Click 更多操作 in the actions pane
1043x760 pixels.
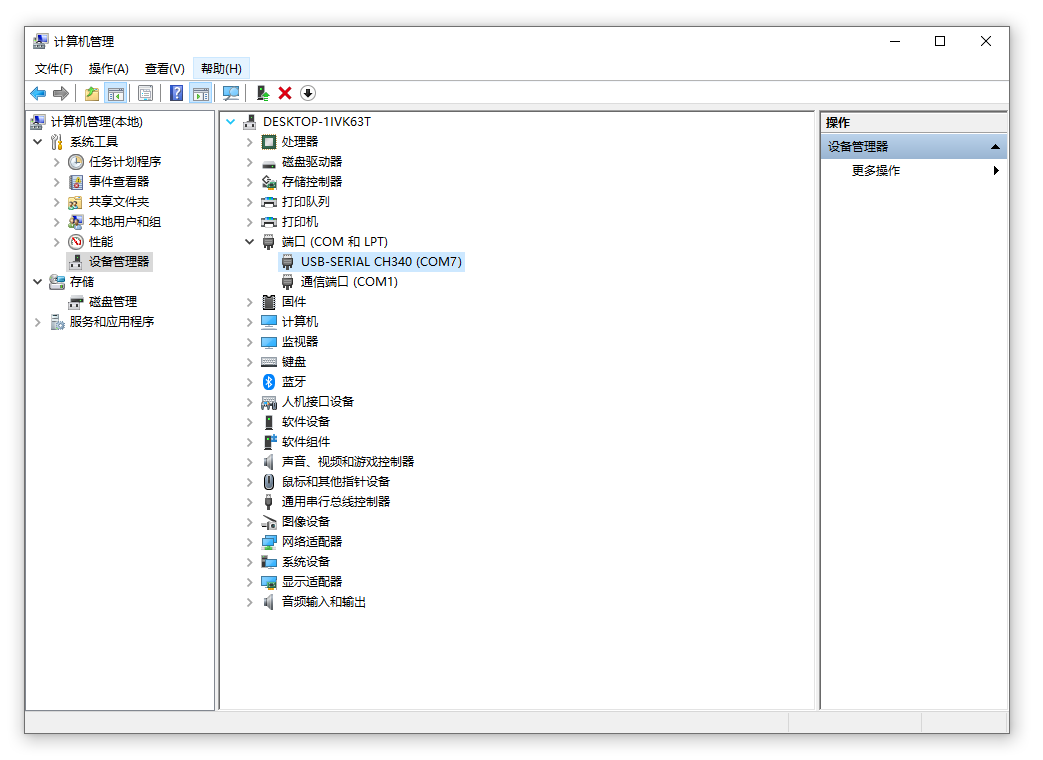point(876,171)
